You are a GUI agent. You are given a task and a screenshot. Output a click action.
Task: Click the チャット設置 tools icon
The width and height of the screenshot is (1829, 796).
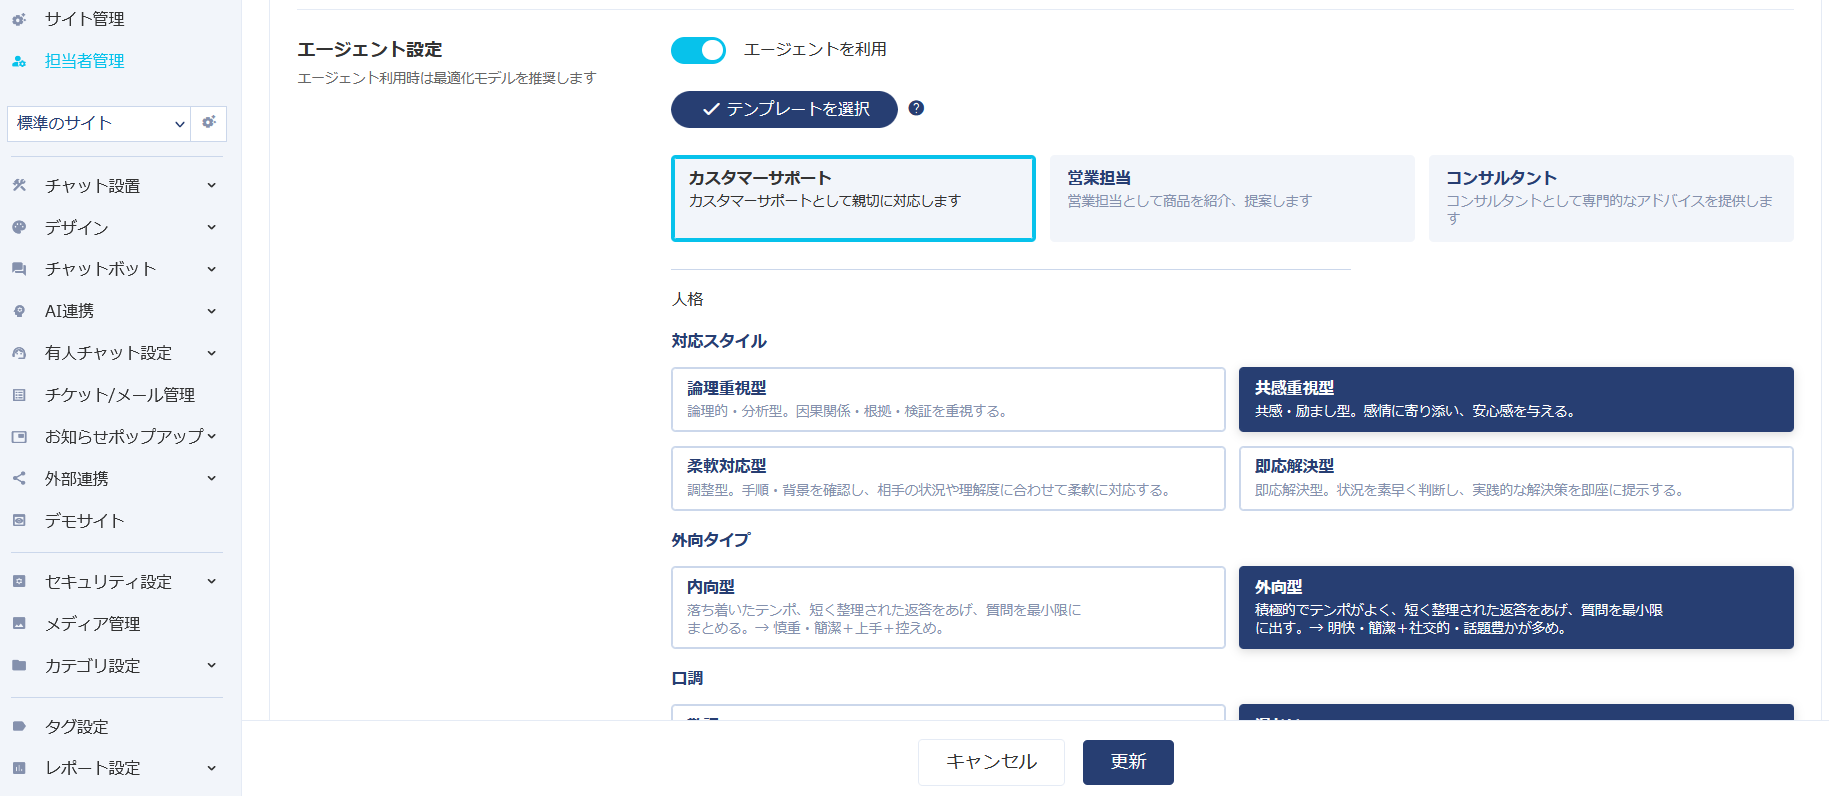click(x=19, y=185)
